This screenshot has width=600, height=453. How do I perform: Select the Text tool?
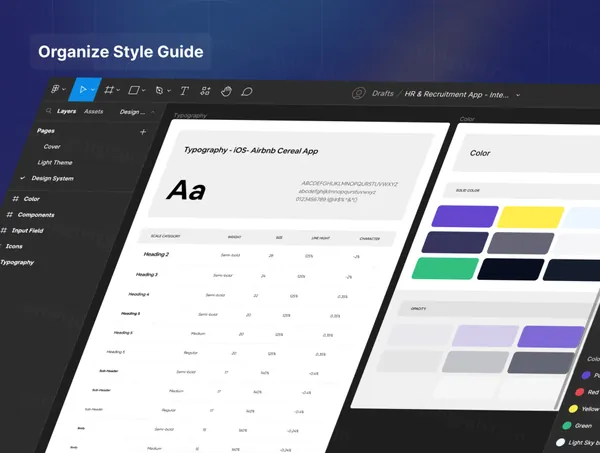(185, 91)
